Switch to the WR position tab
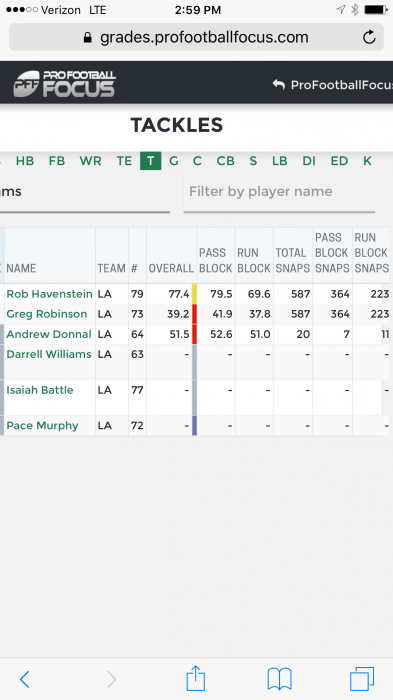Screen dimensions: 393x700 [x=90, y=161]
